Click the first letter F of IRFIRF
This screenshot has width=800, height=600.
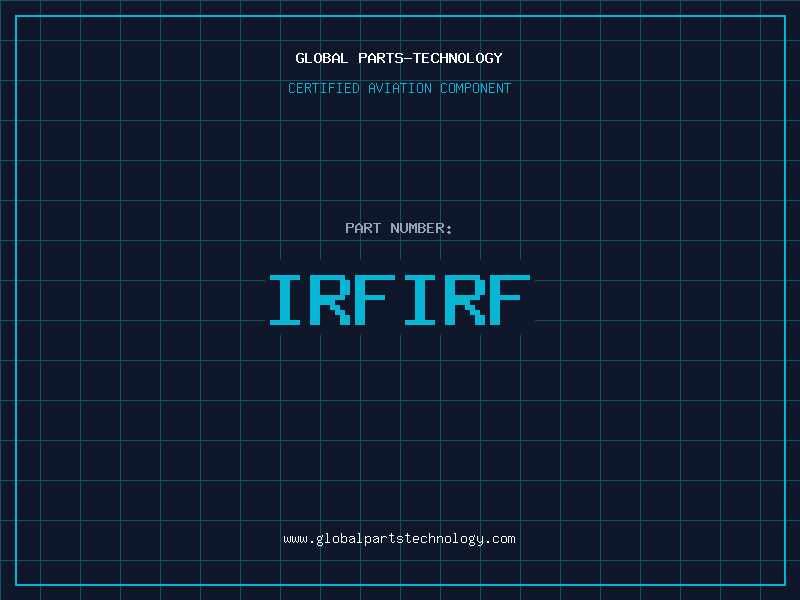[376, 299]
